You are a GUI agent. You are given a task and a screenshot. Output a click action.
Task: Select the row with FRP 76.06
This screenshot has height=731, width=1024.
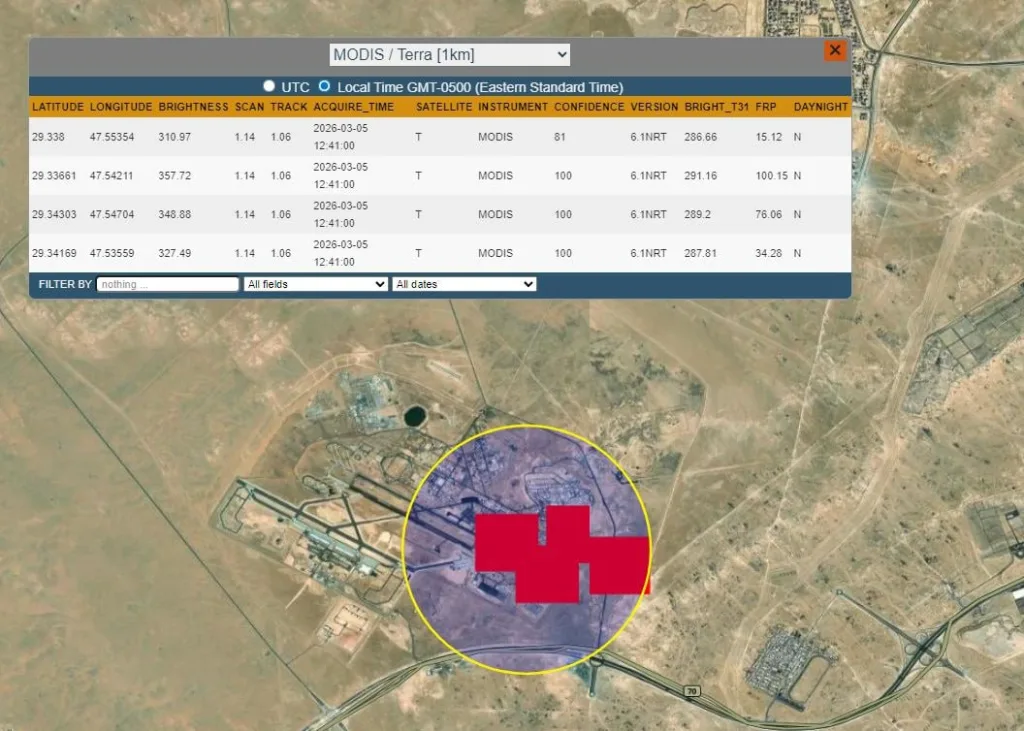[x=440, y=214]
